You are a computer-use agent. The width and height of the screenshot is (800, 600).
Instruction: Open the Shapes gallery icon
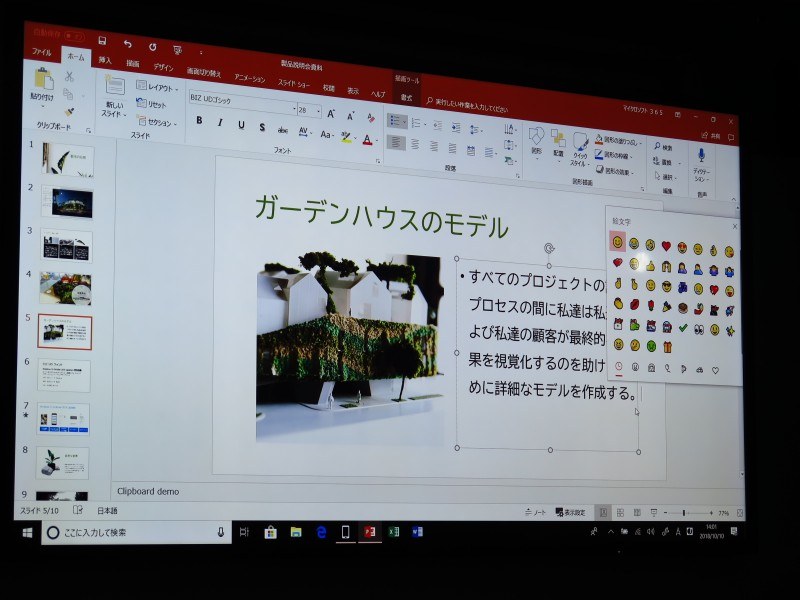[x=536, y=138]
